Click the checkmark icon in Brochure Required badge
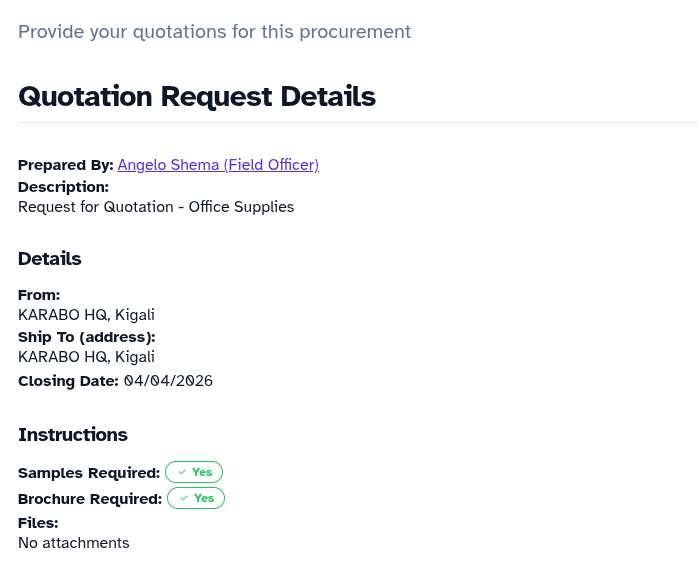This screenshot has width=697, height=582. pos(183,498)
